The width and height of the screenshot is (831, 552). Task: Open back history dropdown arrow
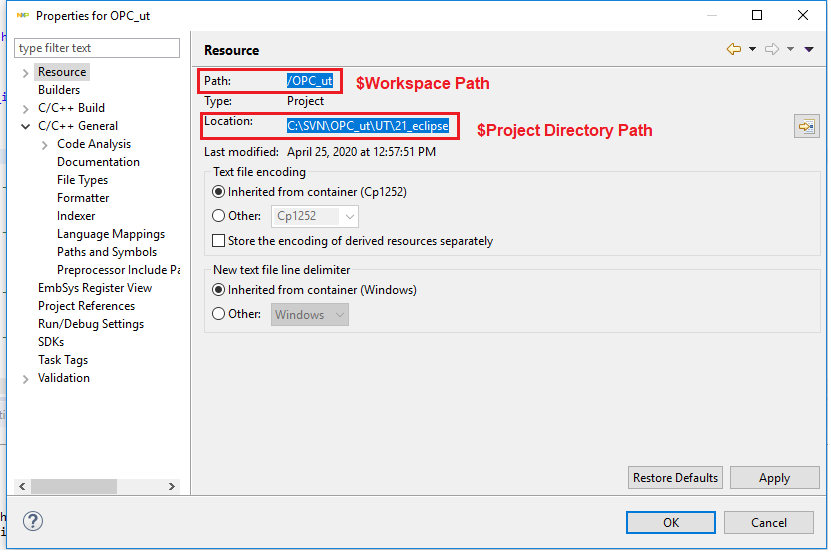click(x=752, y=49)
